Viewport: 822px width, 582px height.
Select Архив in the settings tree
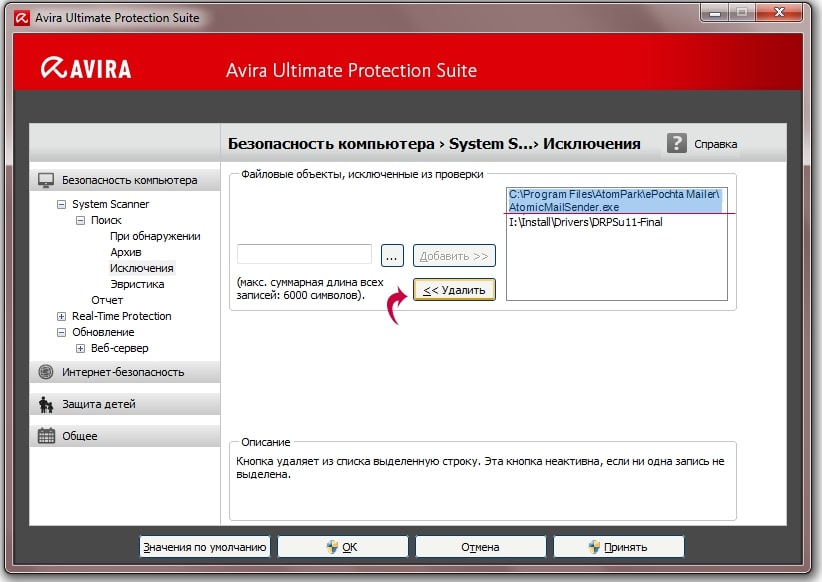click(x=126, y=252)
